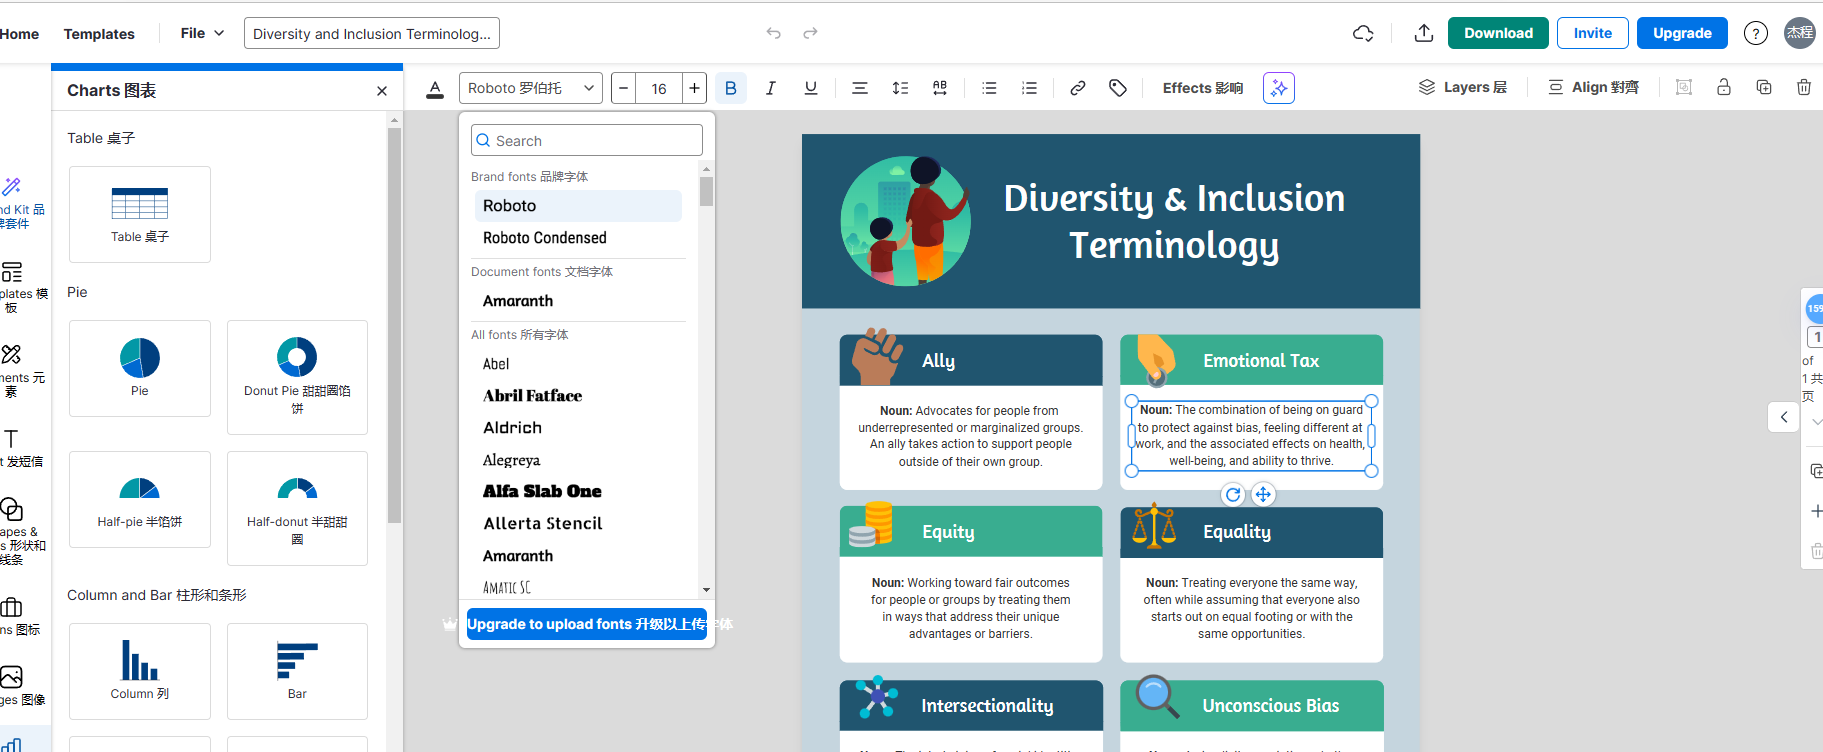Open the Brand Kit sidebar tab
This screenshot has width=1823, height=752.
[22, 202]
